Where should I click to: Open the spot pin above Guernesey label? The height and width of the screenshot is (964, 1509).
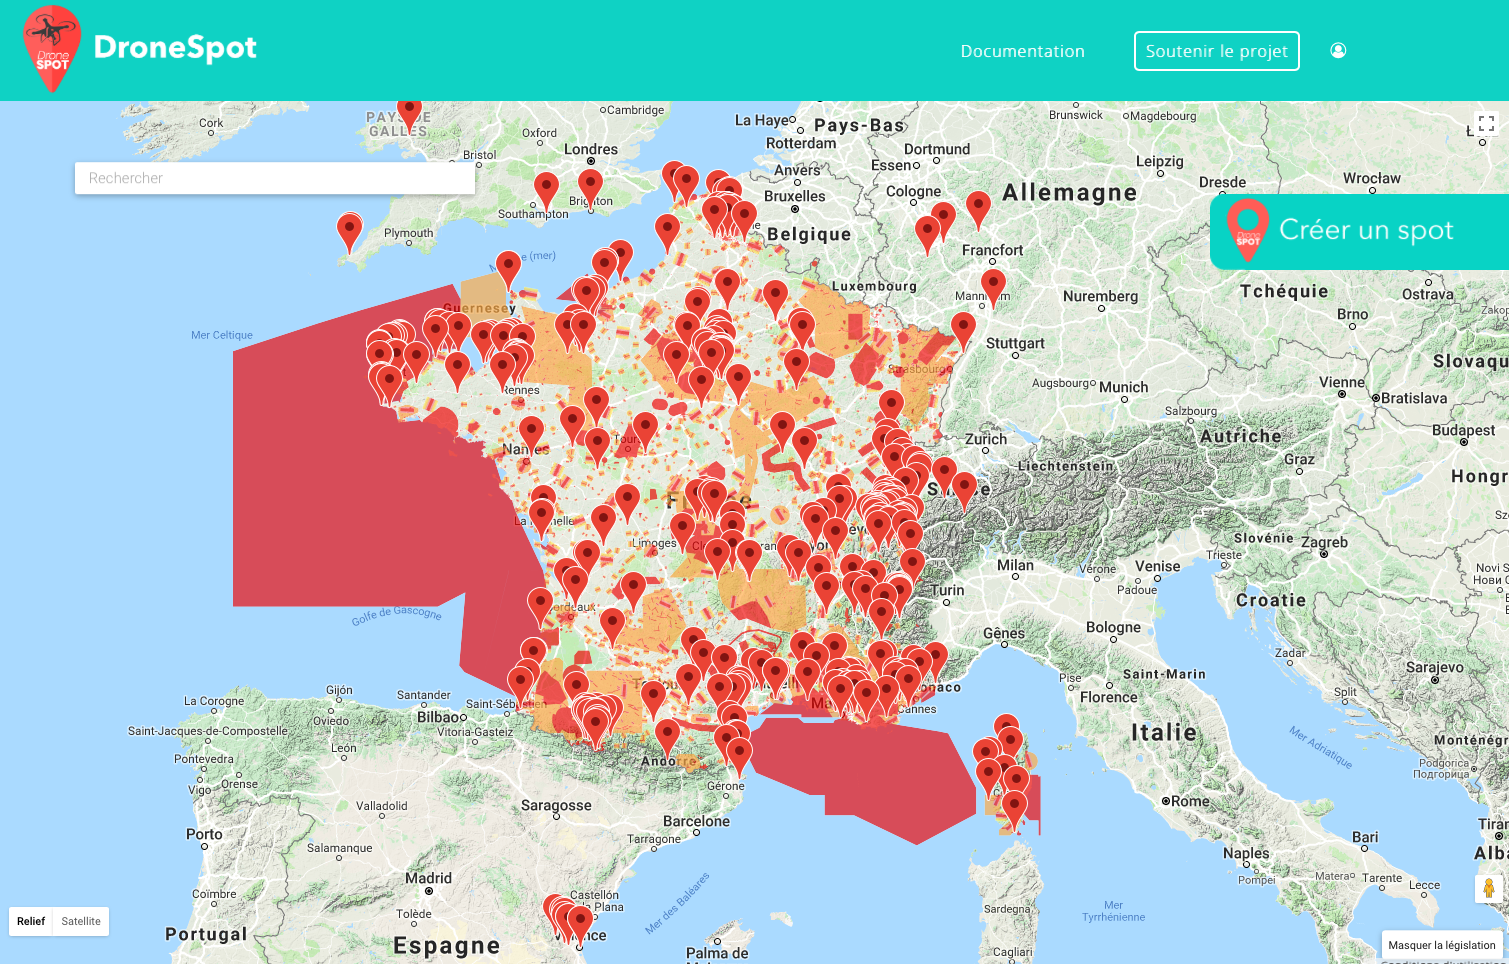pos(509,270)
